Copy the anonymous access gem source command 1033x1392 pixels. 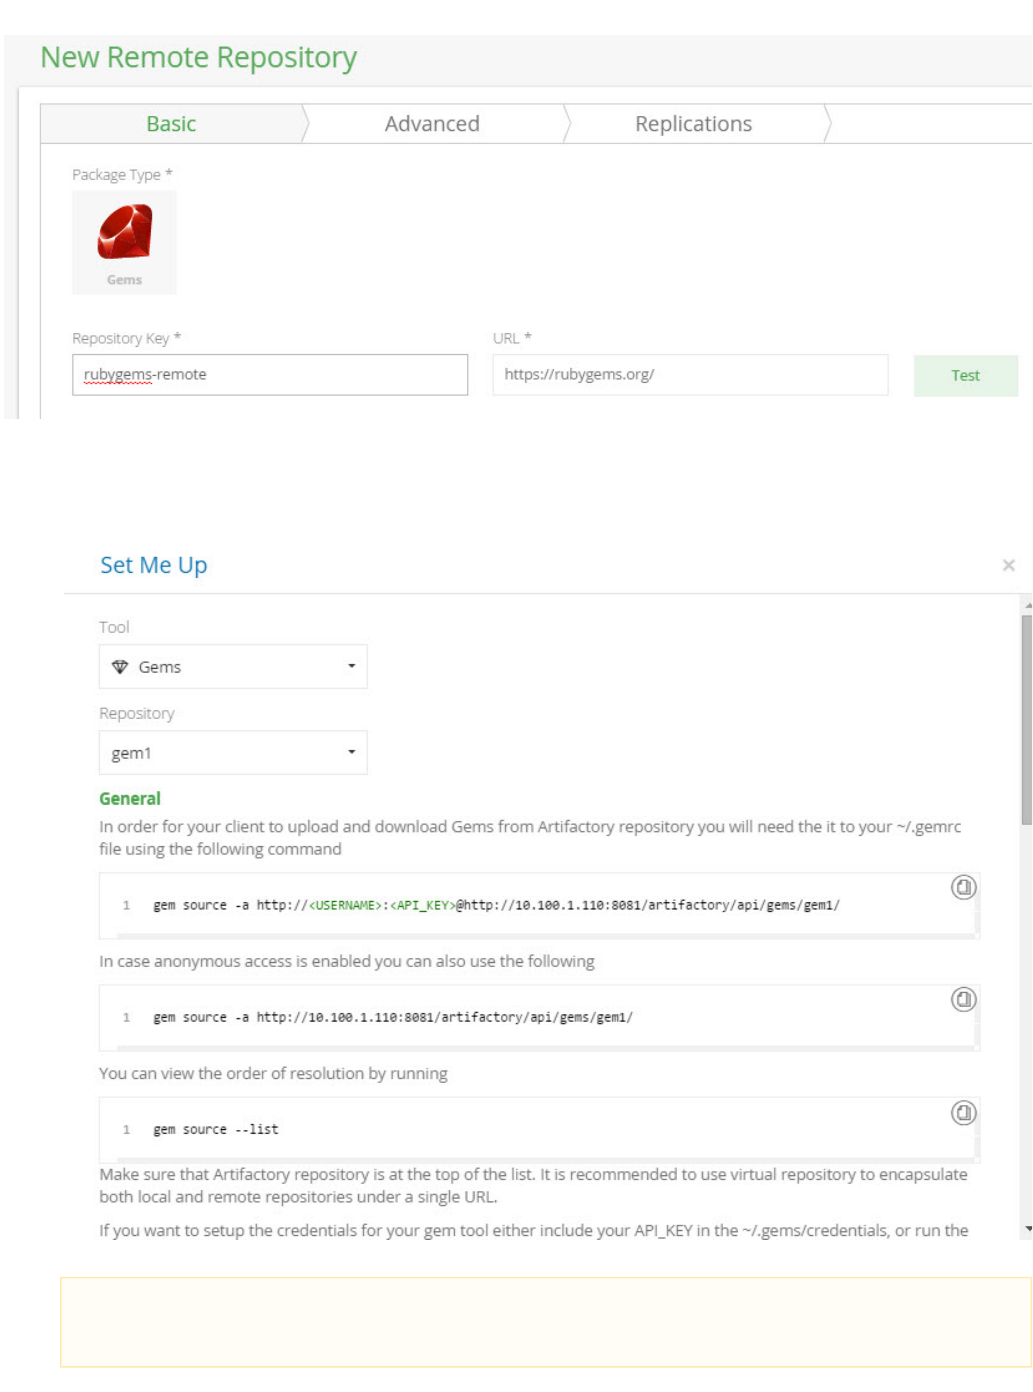pyautogui.click(x=963, y=999)
